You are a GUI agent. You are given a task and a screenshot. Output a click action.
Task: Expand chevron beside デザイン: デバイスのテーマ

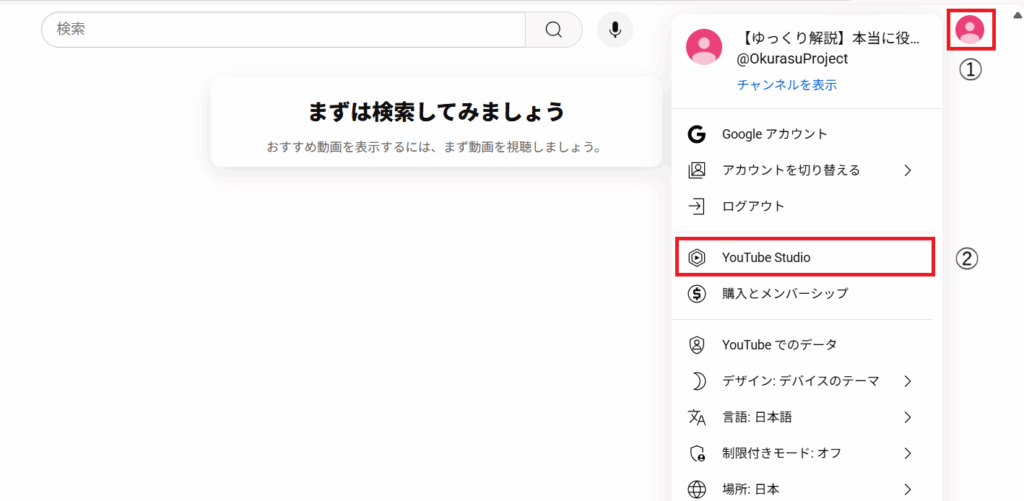coord(907,381)
